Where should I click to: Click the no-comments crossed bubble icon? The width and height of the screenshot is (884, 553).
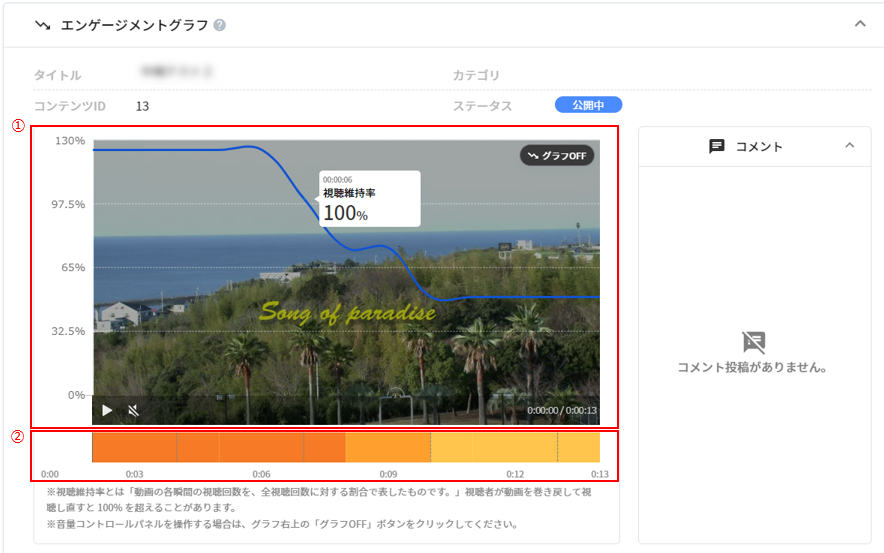coord(754,342)
